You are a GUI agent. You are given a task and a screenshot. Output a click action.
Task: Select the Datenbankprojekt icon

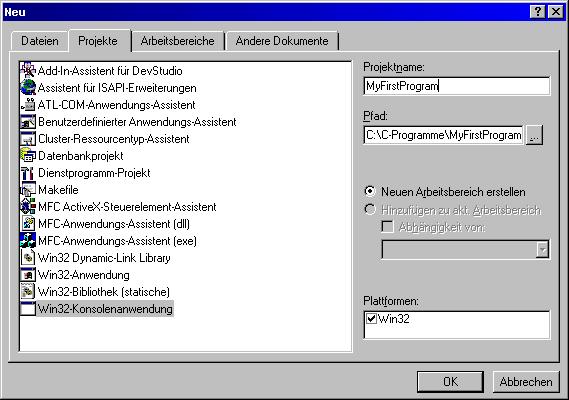28,155
